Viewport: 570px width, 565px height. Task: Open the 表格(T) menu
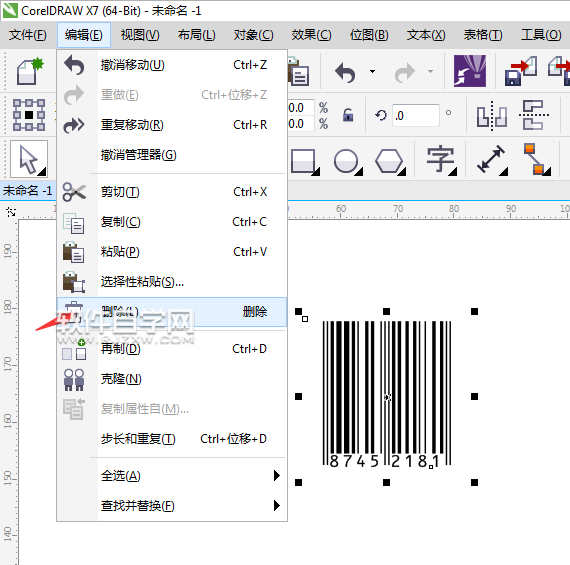point(483,35)
